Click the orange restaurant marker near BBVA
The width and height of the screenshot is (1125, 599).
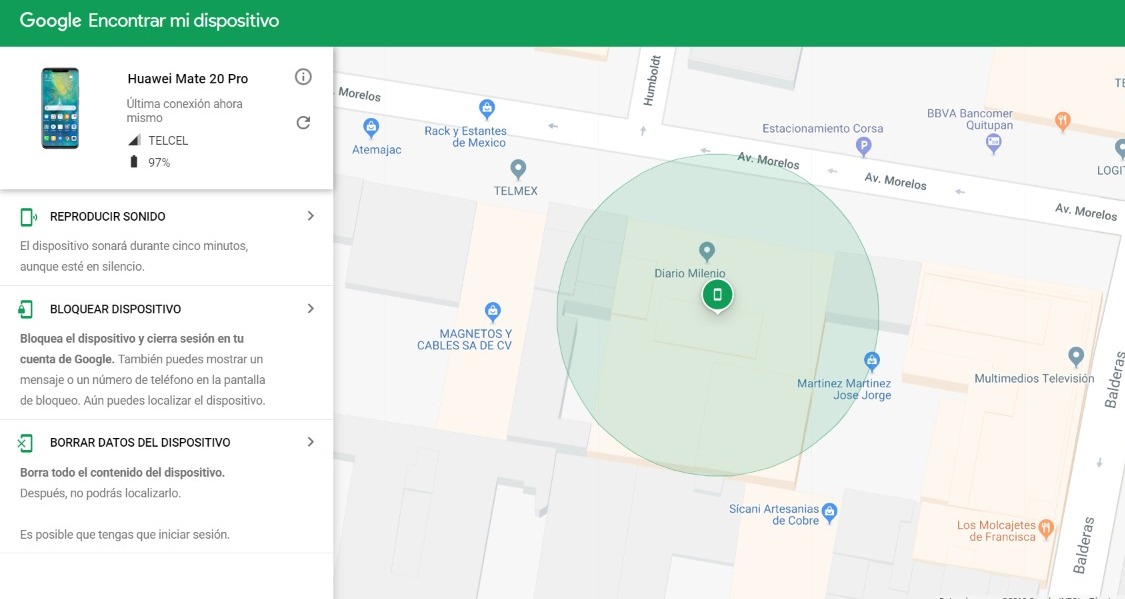[1063, 121]
